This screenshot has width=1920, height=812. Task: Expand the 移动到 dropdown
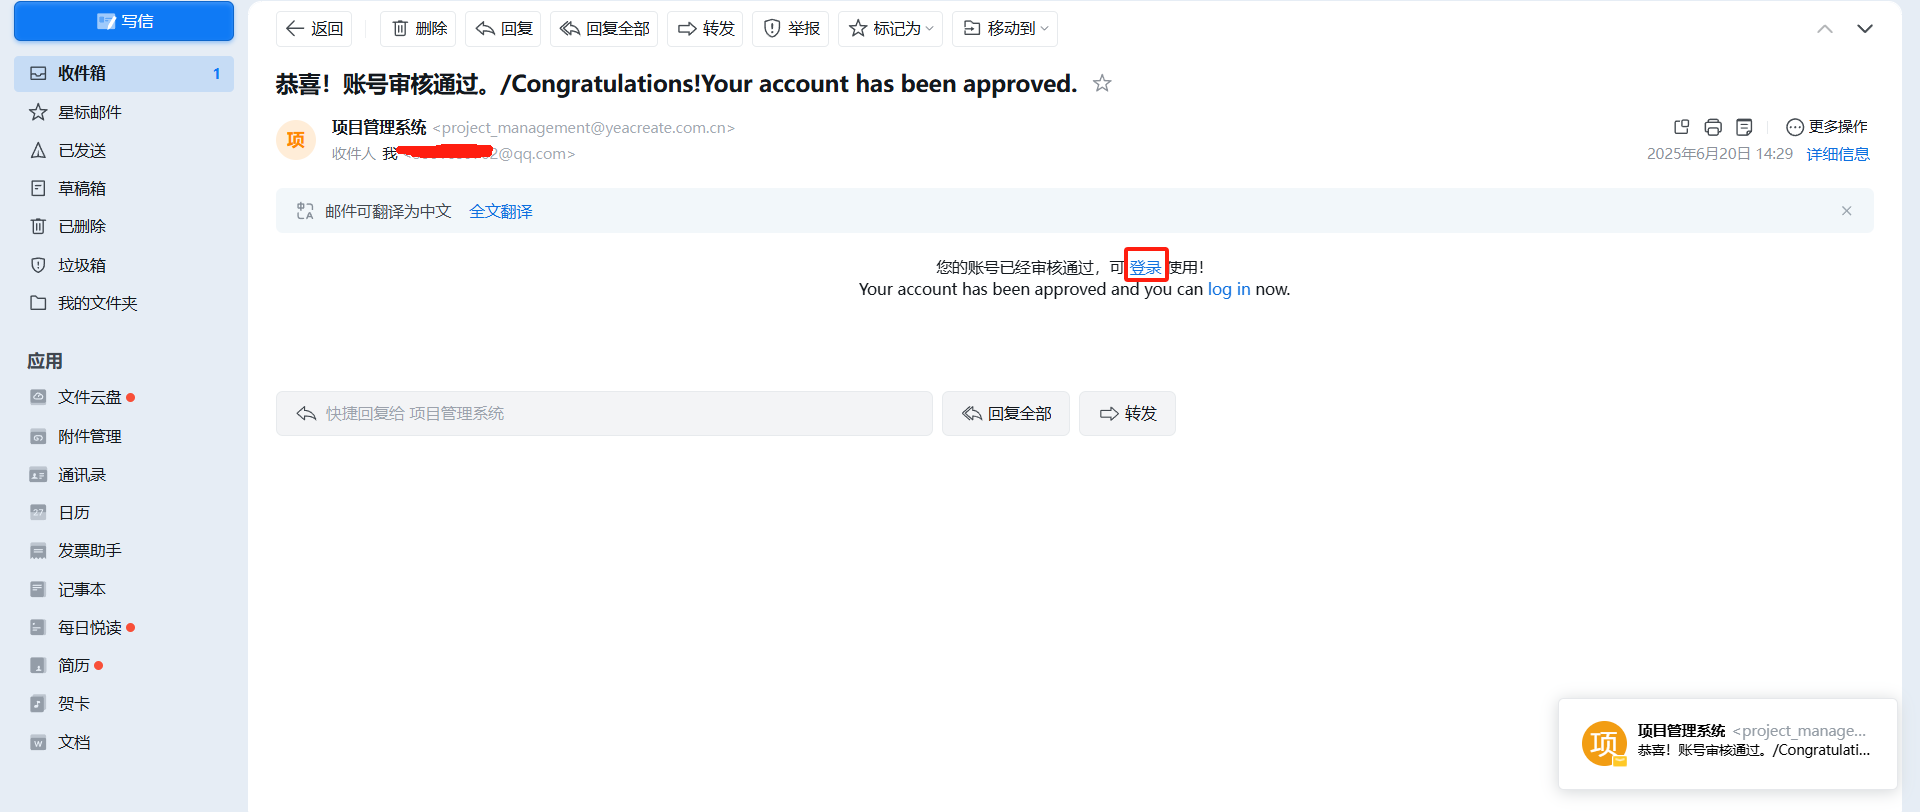click(1005, 29)
